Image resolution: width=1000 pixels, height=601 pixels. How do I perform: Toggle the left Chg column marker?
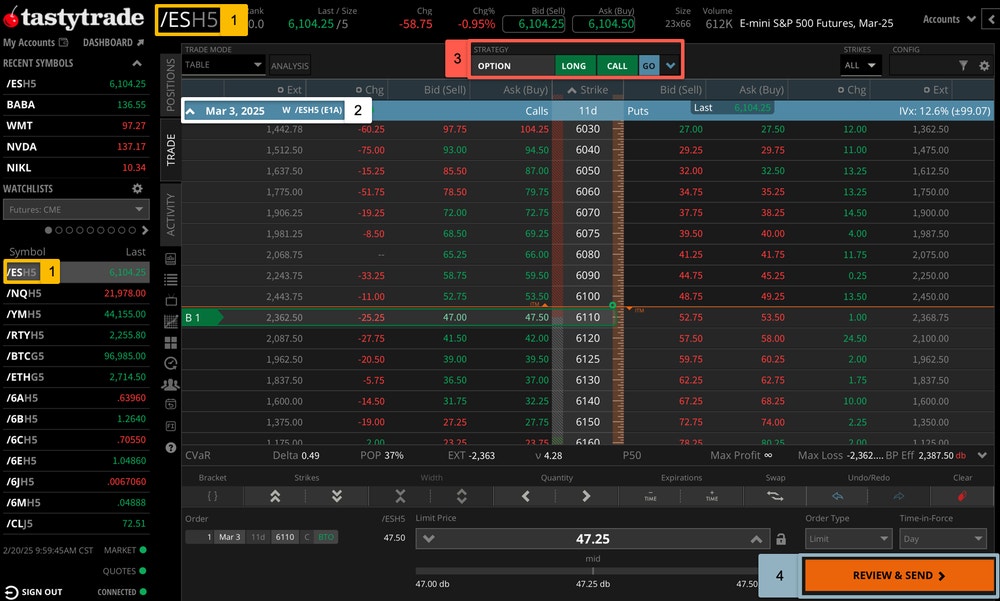coord(359,90)
